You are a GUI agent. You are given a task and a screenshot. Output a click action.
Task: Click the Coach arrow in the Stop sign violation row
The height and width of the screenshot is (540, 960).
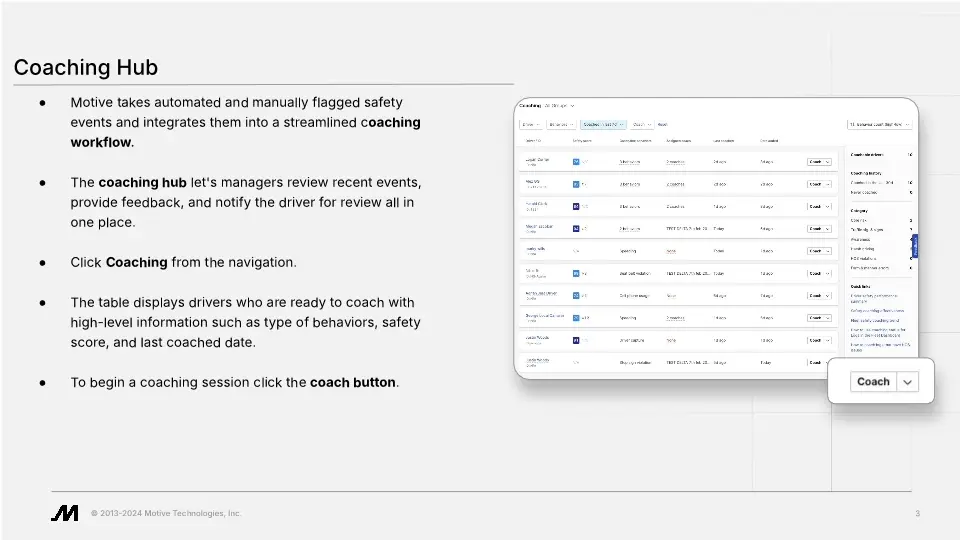828,363
